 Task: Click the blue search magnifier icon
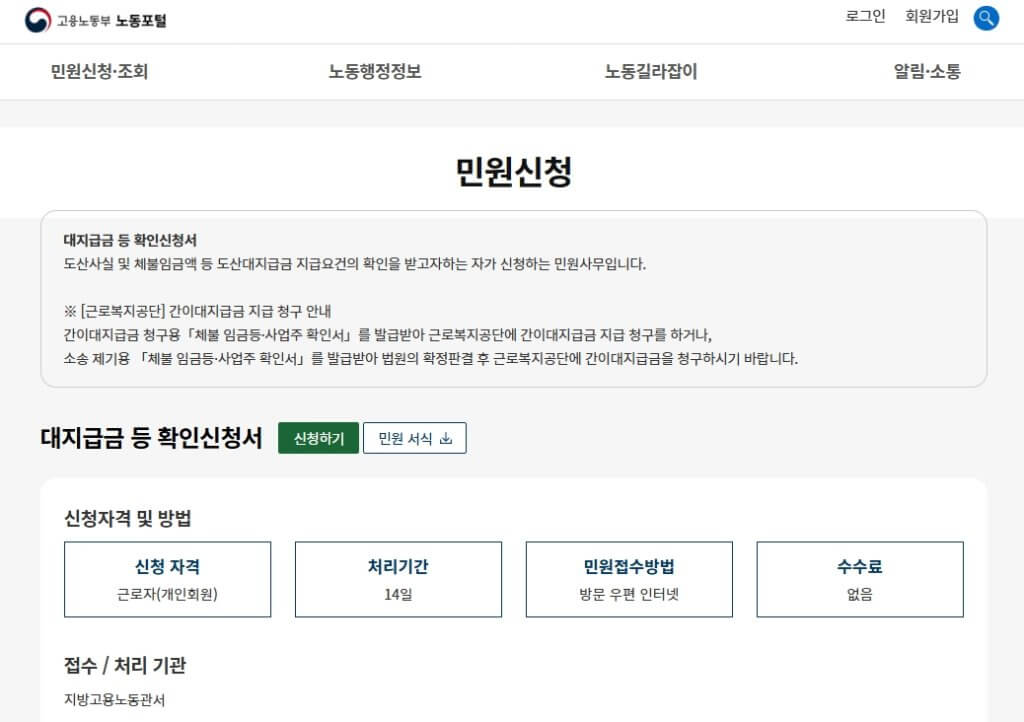(986, 18)
